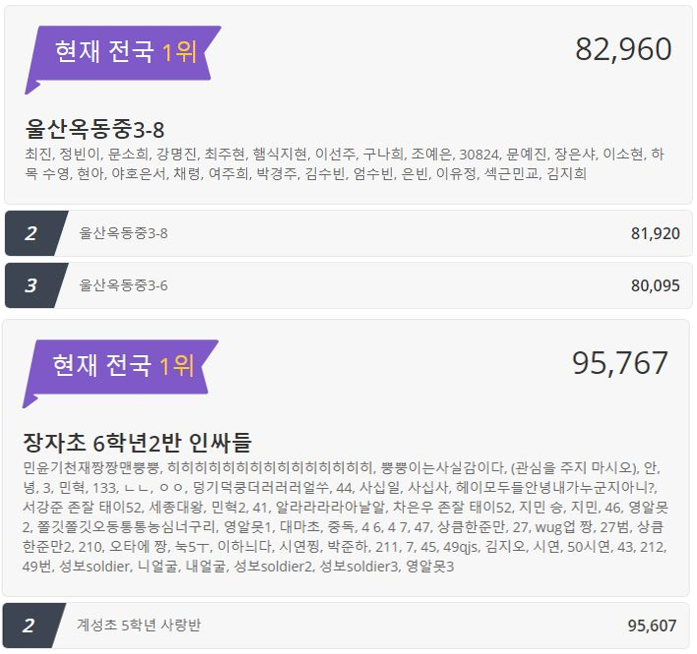The height and width of the screenshot is (654, 697).
Task: Select the third-place 울산옥동중3-6 row label
Action: pos(124,285)
